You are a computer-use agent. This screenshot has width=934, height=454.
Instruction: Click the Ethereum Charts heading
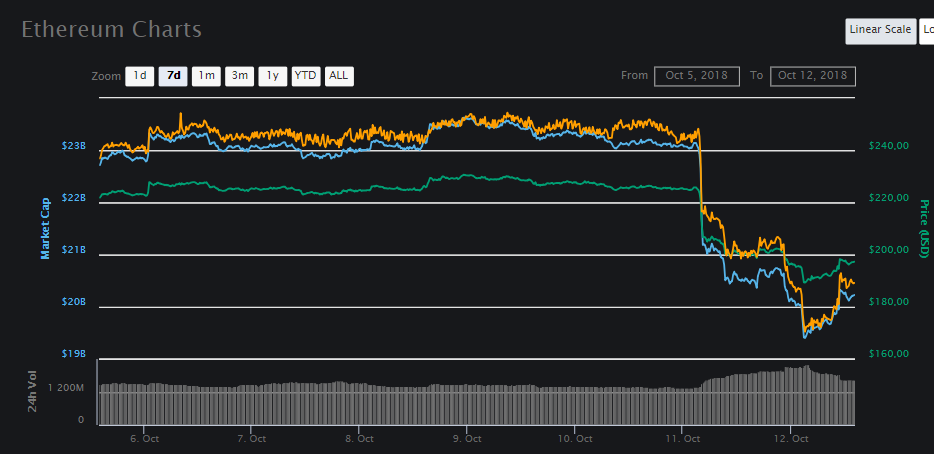[111, 29]
